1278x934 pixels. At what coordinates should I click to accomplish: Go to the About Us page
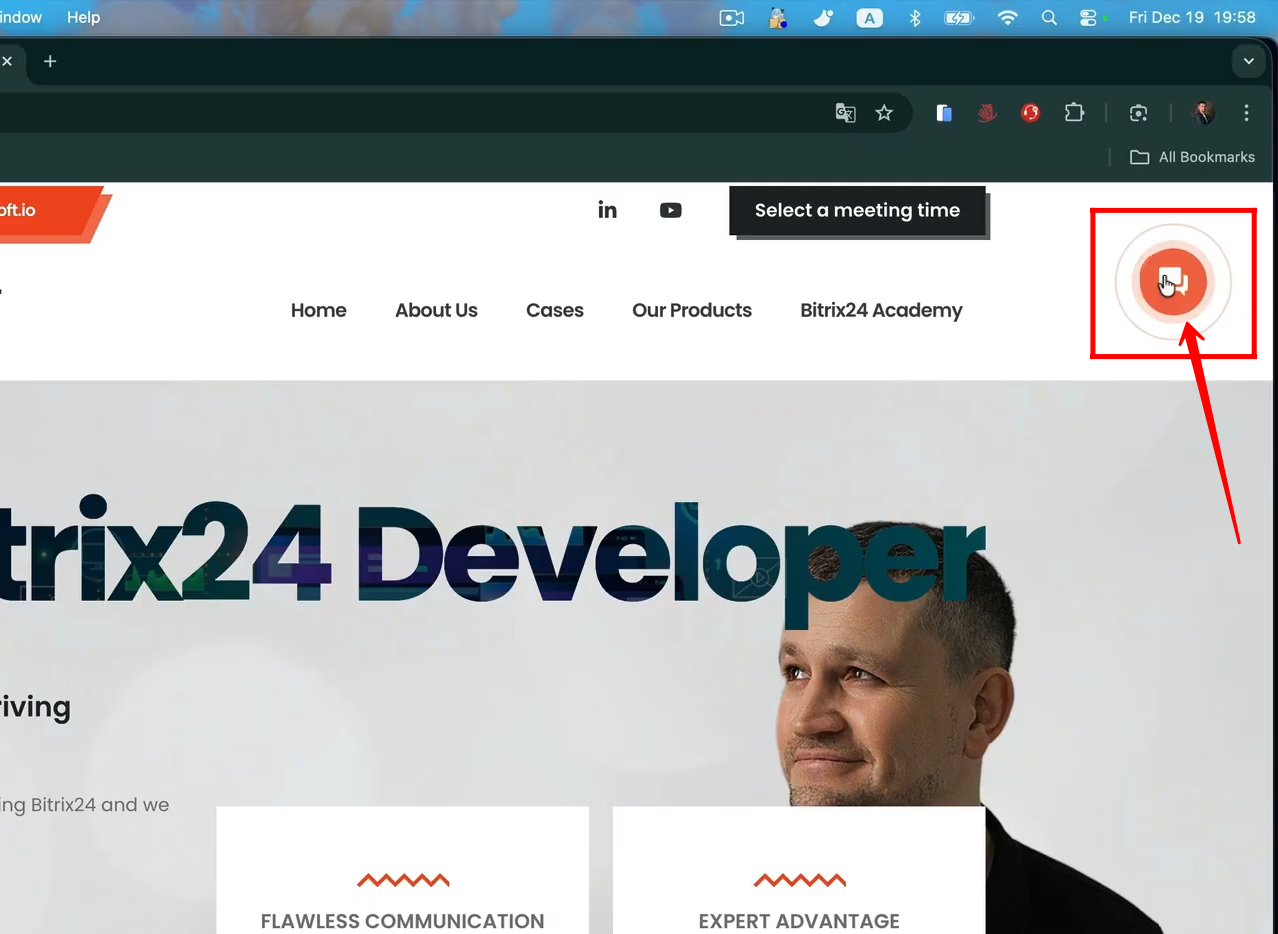(x=436, y=310)
